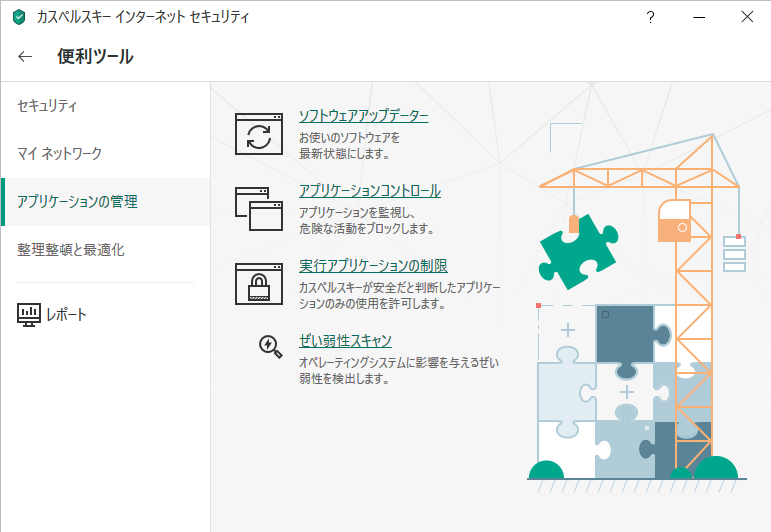This screenshot has height=532, width=771.
Task: Click the vulnerability scan magnifier icon
Action: [x=270, y=347]
